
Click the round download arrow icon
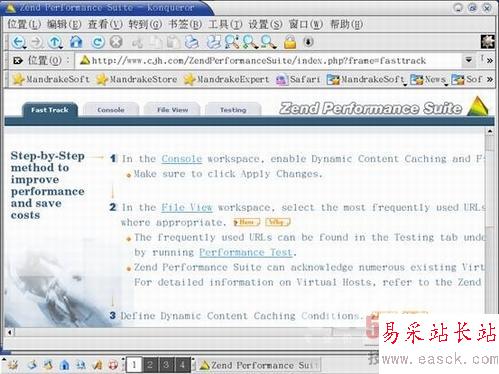point(308,42)
